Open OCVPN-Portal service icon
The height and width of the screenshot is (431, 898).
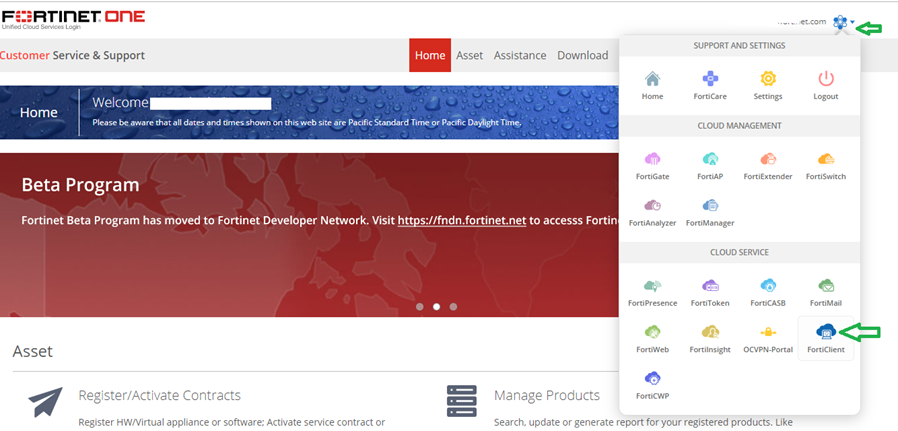pos(768,332)
